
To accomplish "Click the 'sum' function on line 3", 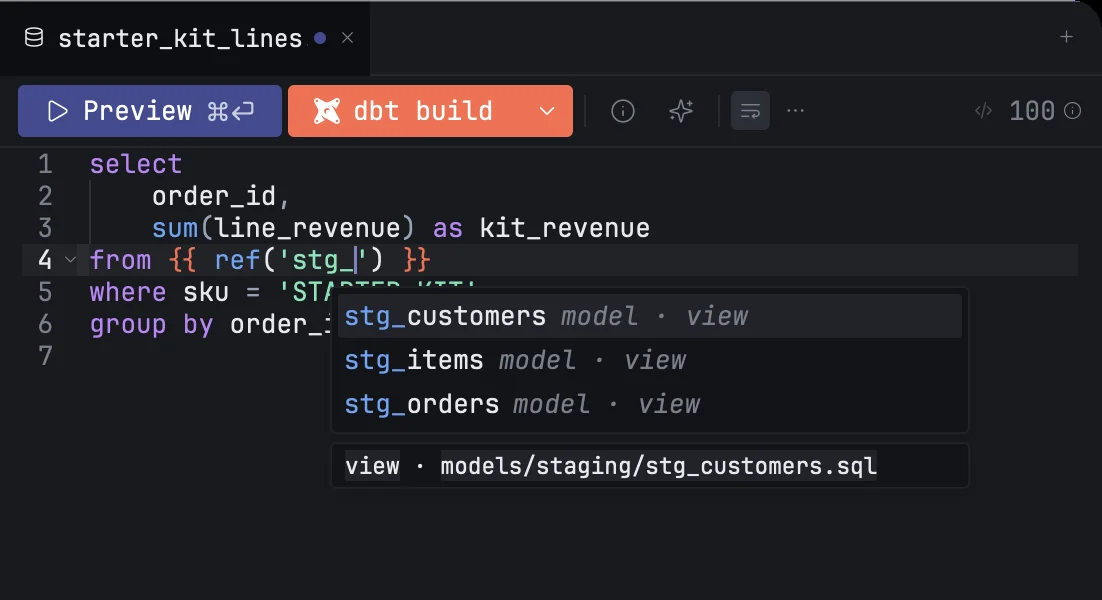I will (x=175, y=228).
